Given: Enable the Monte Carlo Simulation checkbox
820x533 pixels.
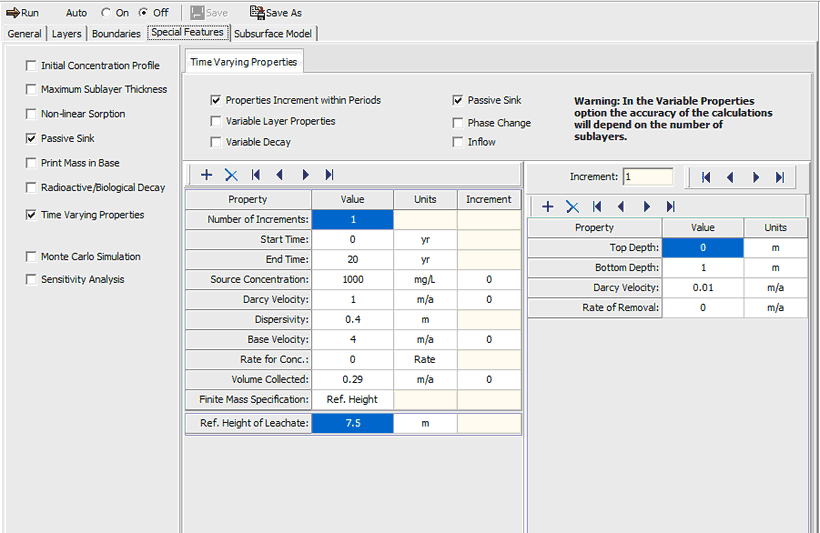Looking at the screenshot, I should [x=31, y=257].
